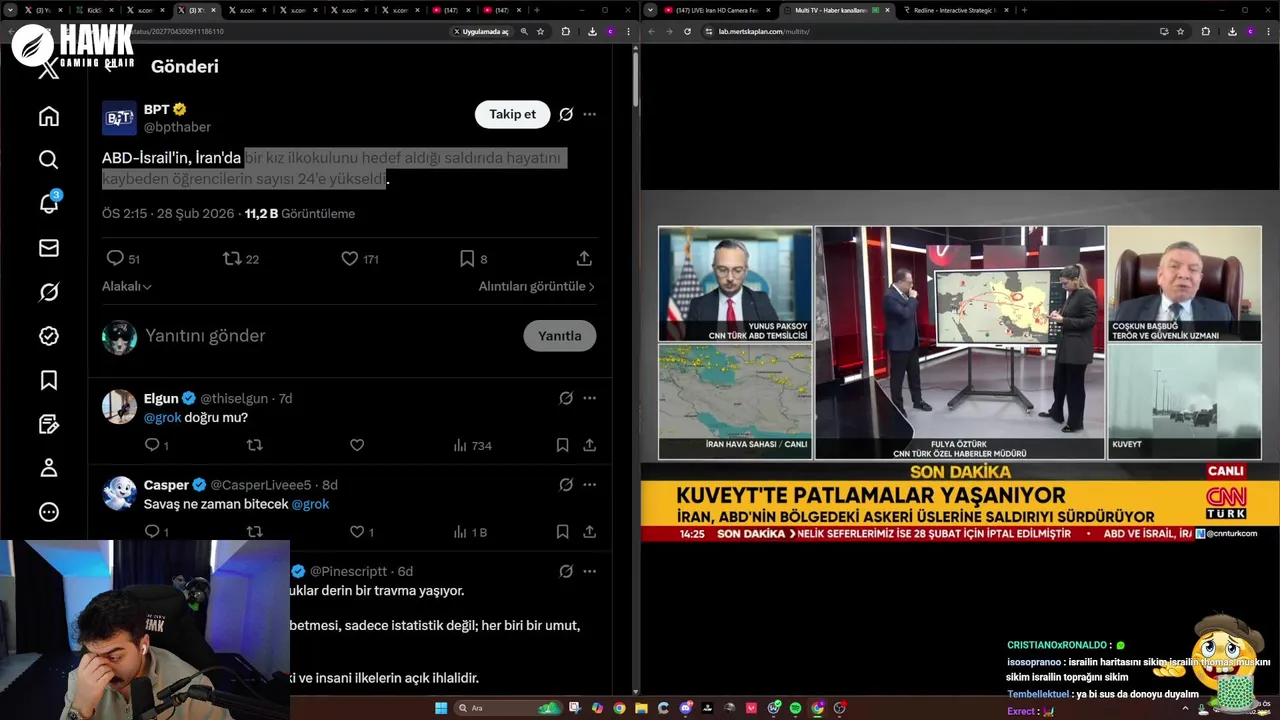This screenshot has height=720, width=1280.
Task: Reload the lab.mertskaplan.com page
Action: click(x=687, y=31)
